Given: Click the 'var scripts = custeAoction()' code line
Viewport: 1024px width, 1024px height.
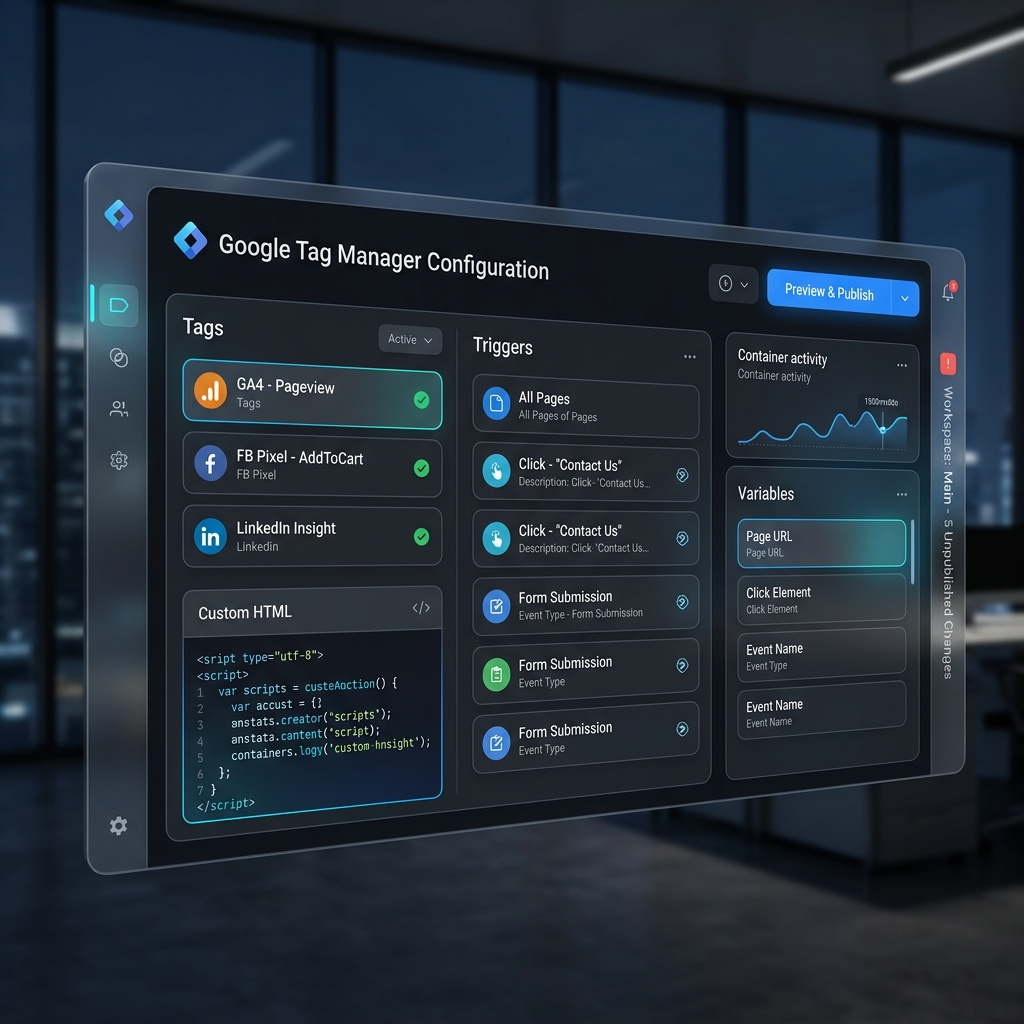Looking at the screenshot, I should point(307,687).
